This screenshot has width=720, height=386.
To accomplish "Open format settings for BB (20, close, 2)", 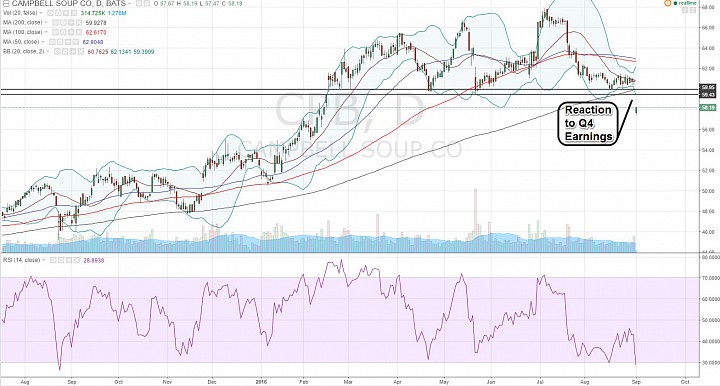I will (65, 51).
